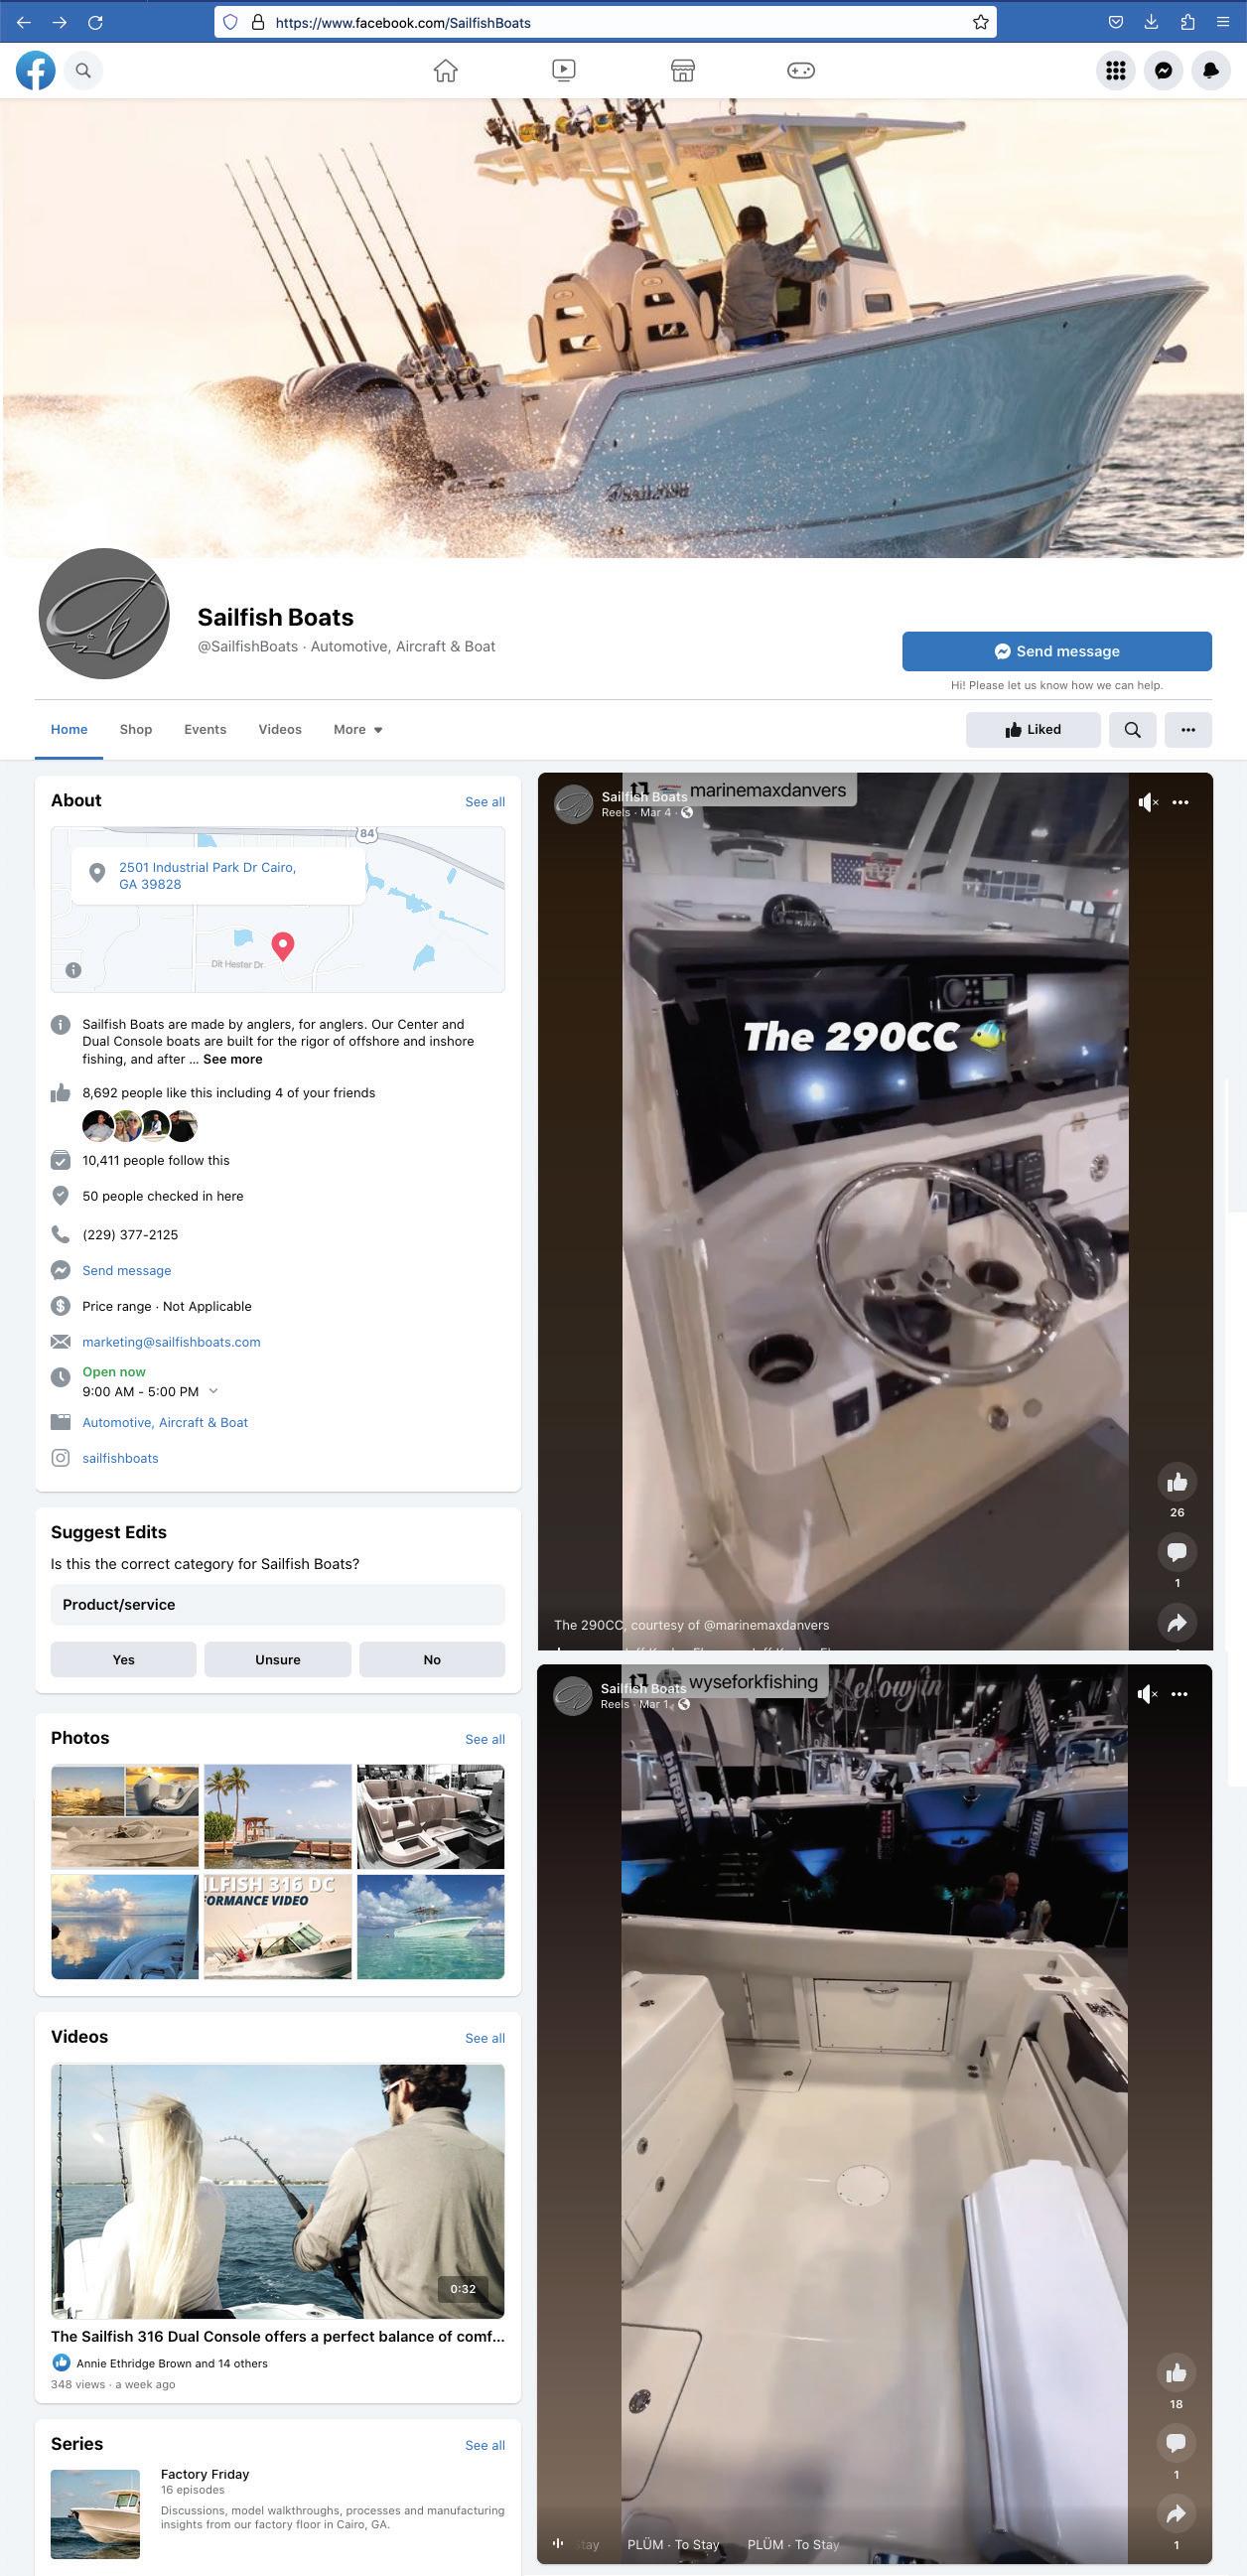
Task: Open the Factory Friday series title
Action: (205, 2475)
